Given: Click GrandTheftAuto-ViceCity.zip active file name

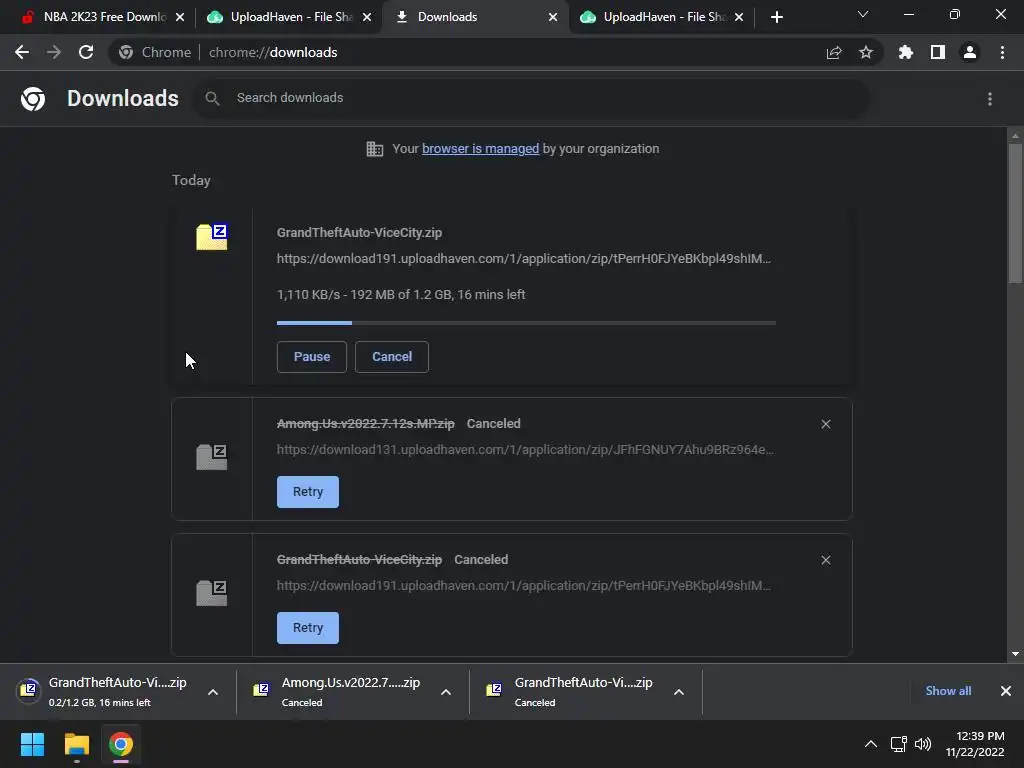Looking at the screenshot, I should pos(359,232).
